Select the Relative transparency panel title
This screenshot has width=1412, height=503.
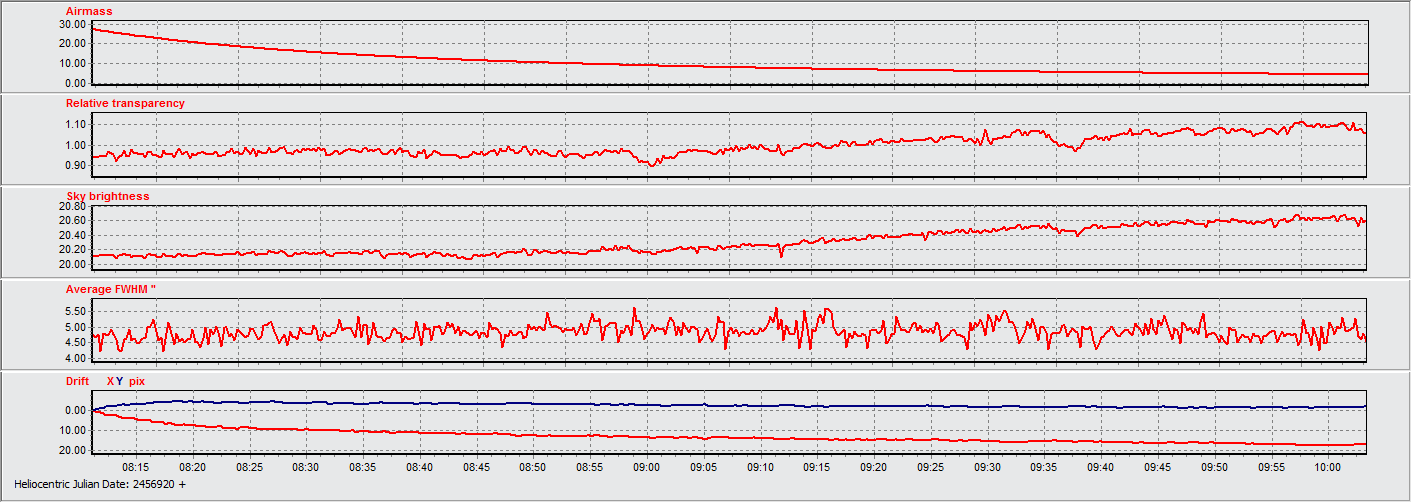125,103
